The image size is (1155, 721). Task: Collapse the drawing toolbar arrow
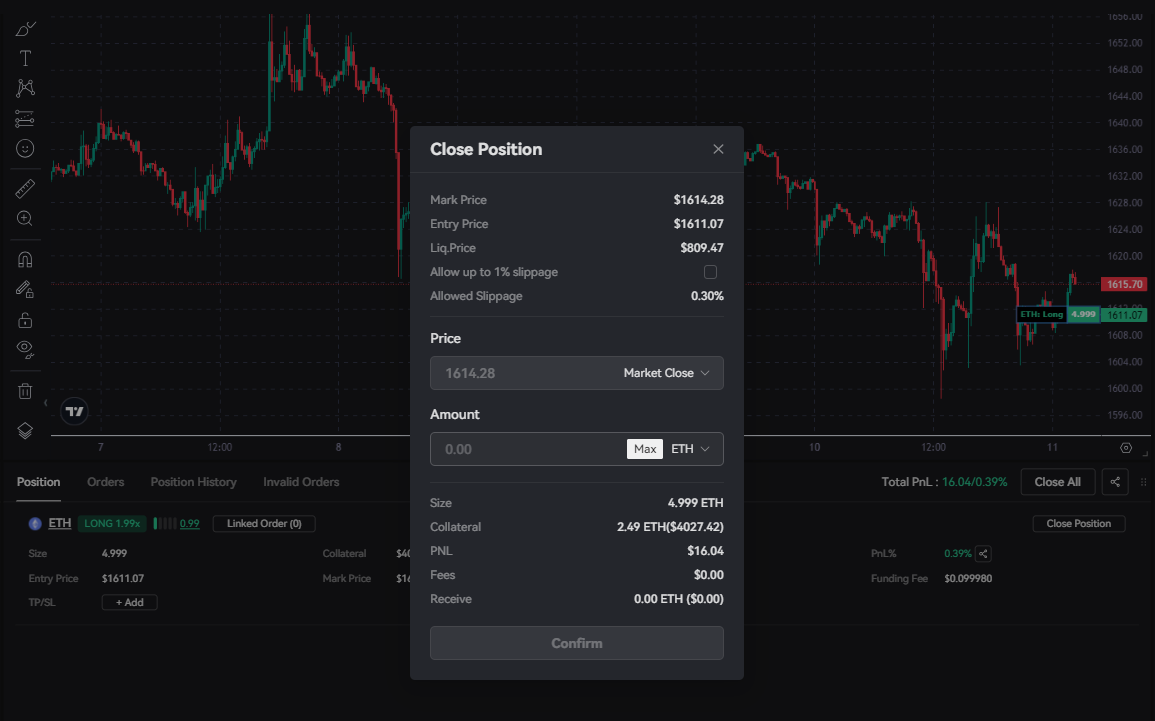click(x=46, y=403)
